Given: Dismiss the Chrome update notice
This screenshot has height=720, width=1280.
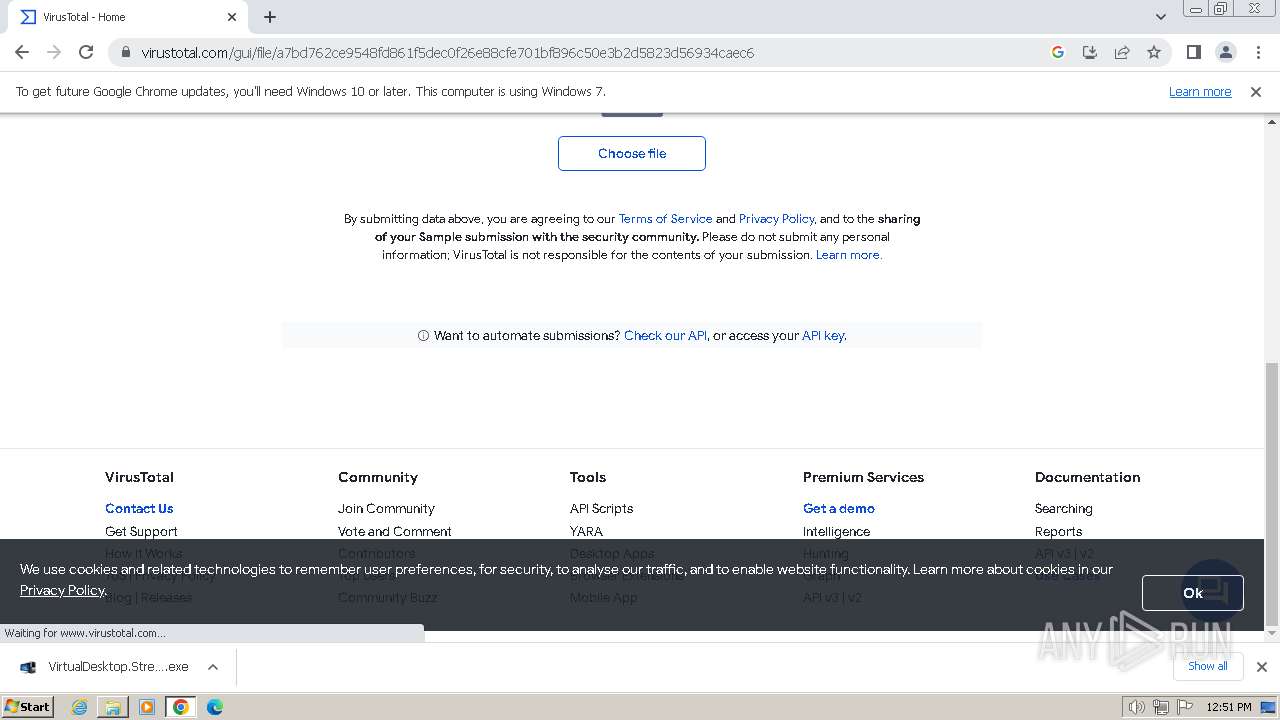Looking at the screenshot, I should [x=1256, y=91].
